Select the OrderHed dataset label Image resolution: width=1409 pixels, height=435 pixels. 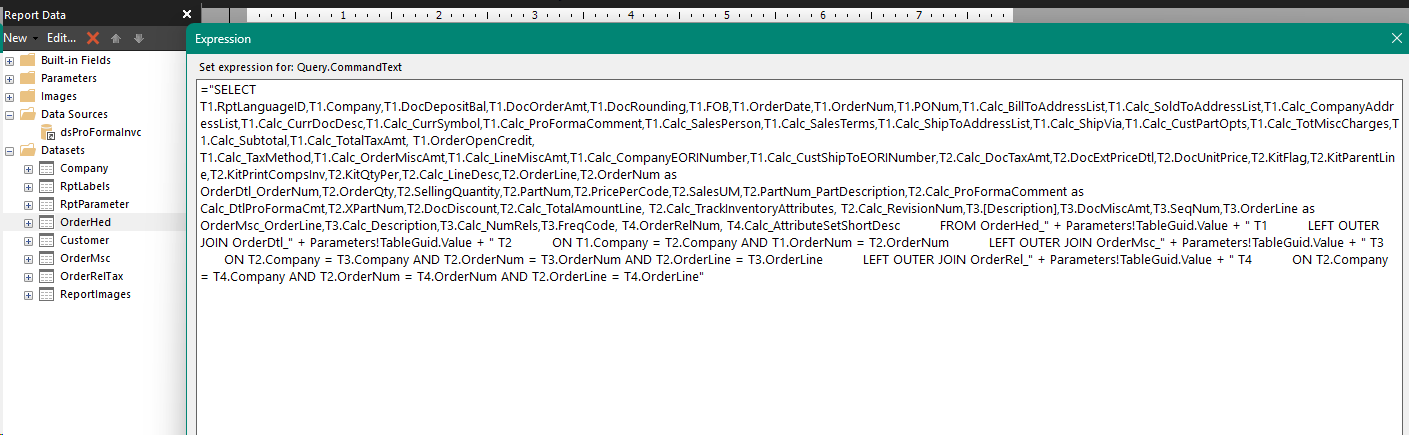click(85, 222)
